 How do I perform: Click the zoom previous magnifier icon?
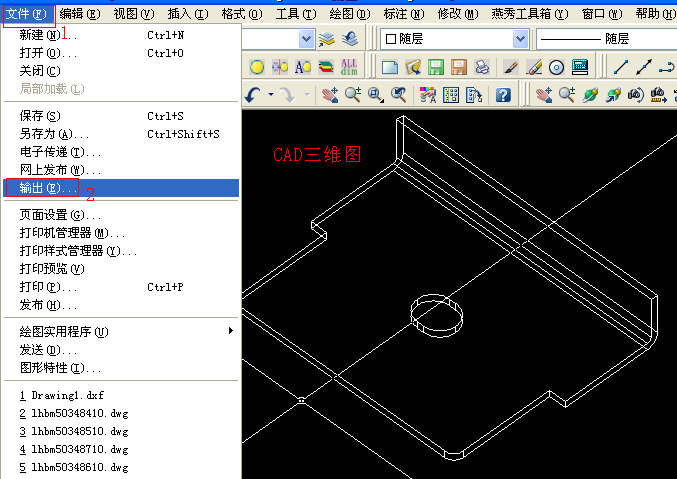[399, 95]
